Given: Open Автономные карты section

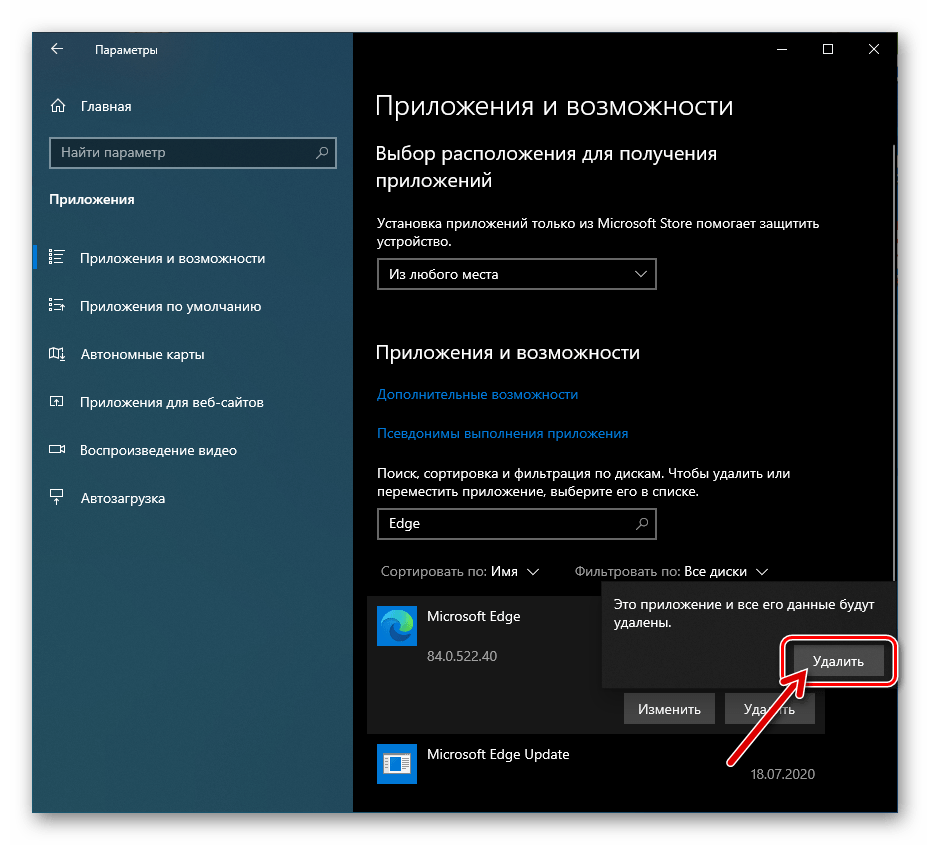Looking at the screenshot, I should click(x=142, y=354).
